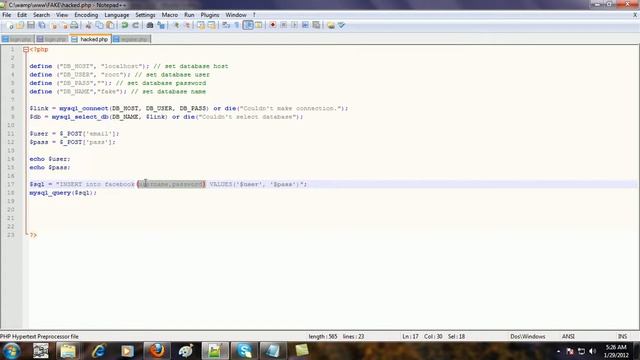Toggle word wrap toolbar icon
Screen dimensions: 640x360
point(226,25)
